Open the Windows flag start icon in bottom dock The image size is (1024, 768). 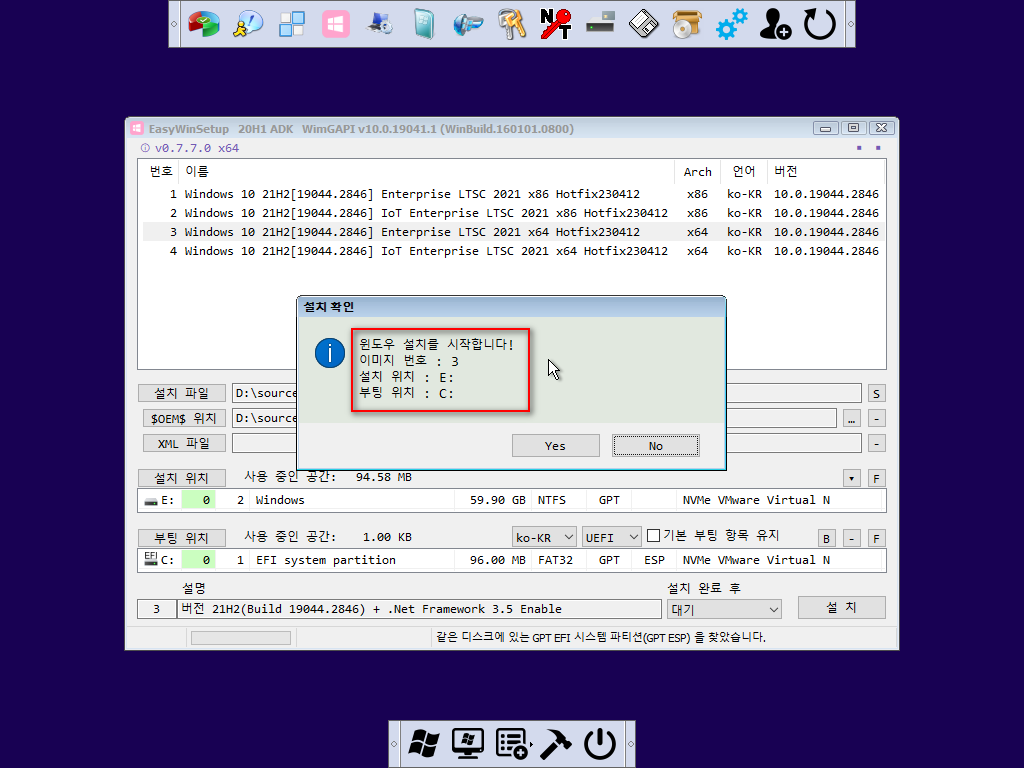pyautogui.click(x=424, y=744)
